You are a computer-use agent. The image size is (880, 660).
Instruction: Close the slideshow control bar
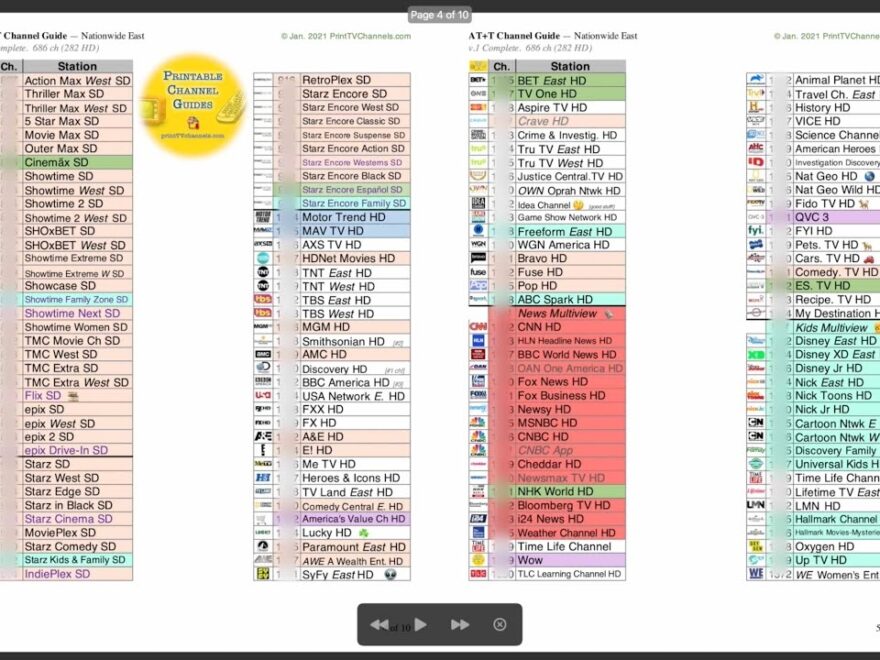tap(499, 625)
